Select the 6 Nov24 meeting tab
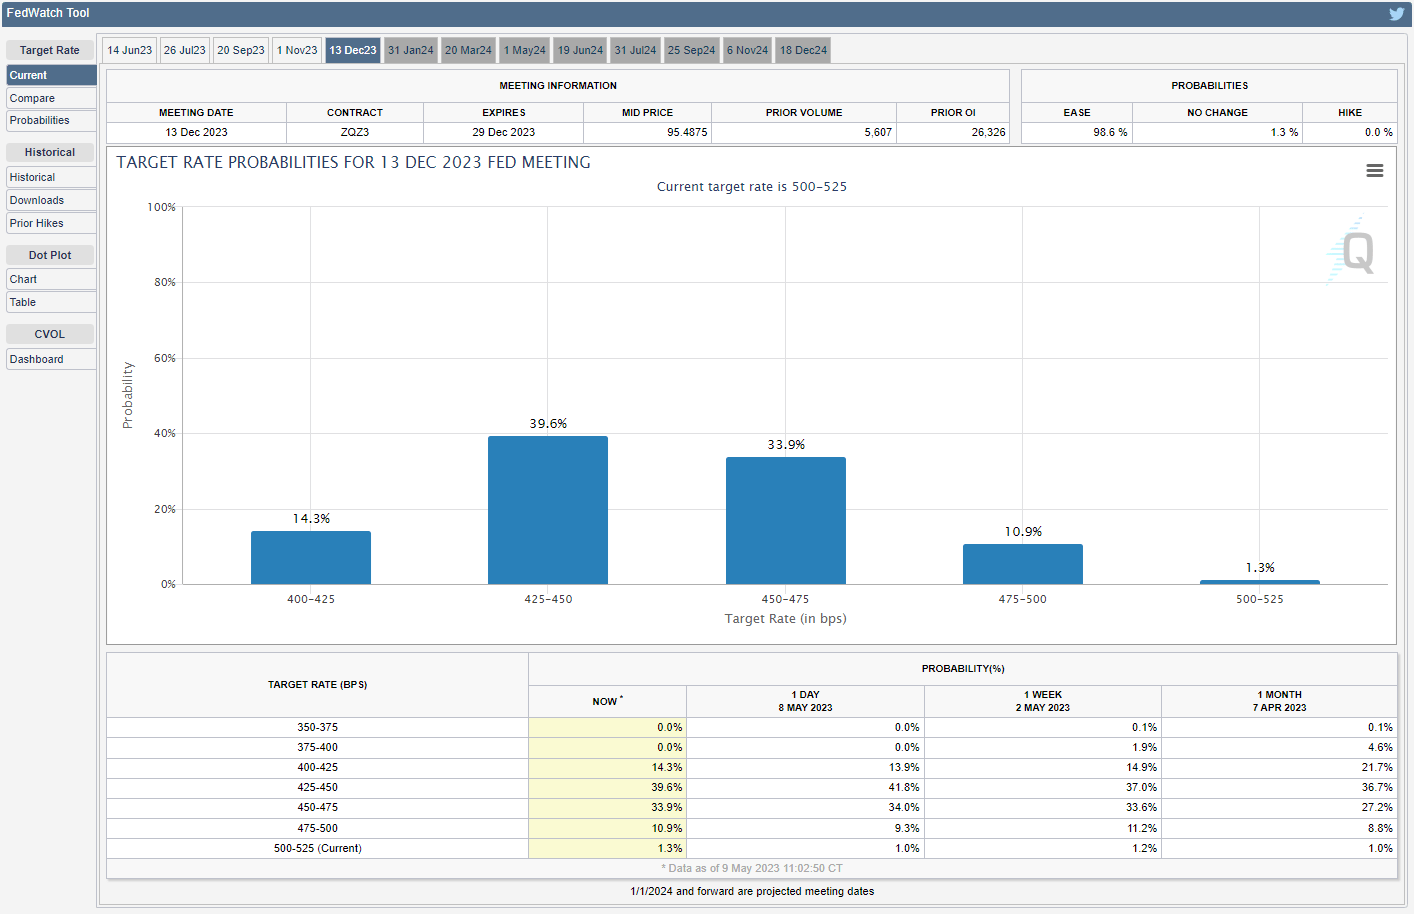Screen dimensions: 1414x914 [748, 50]
